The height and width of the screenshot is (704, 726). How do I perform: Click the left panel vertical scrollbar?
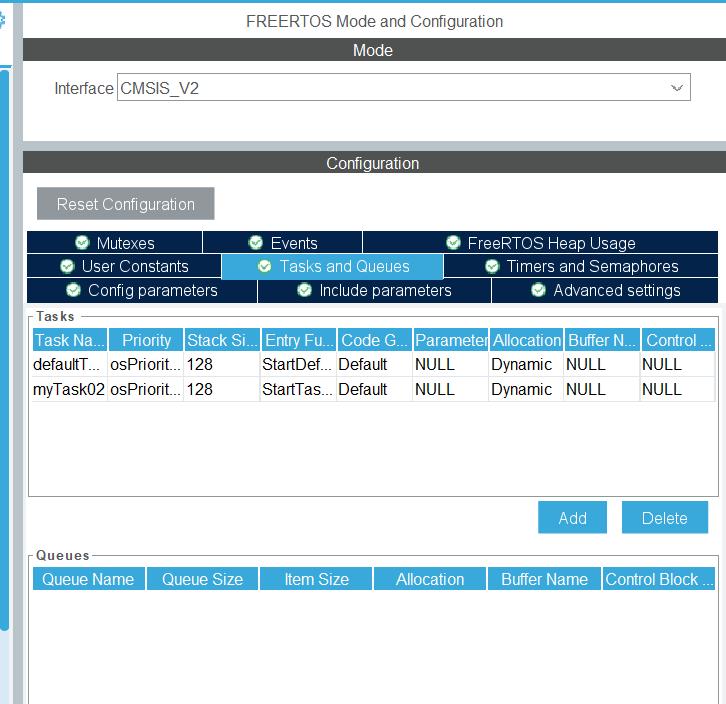click(x=4, y=350)
